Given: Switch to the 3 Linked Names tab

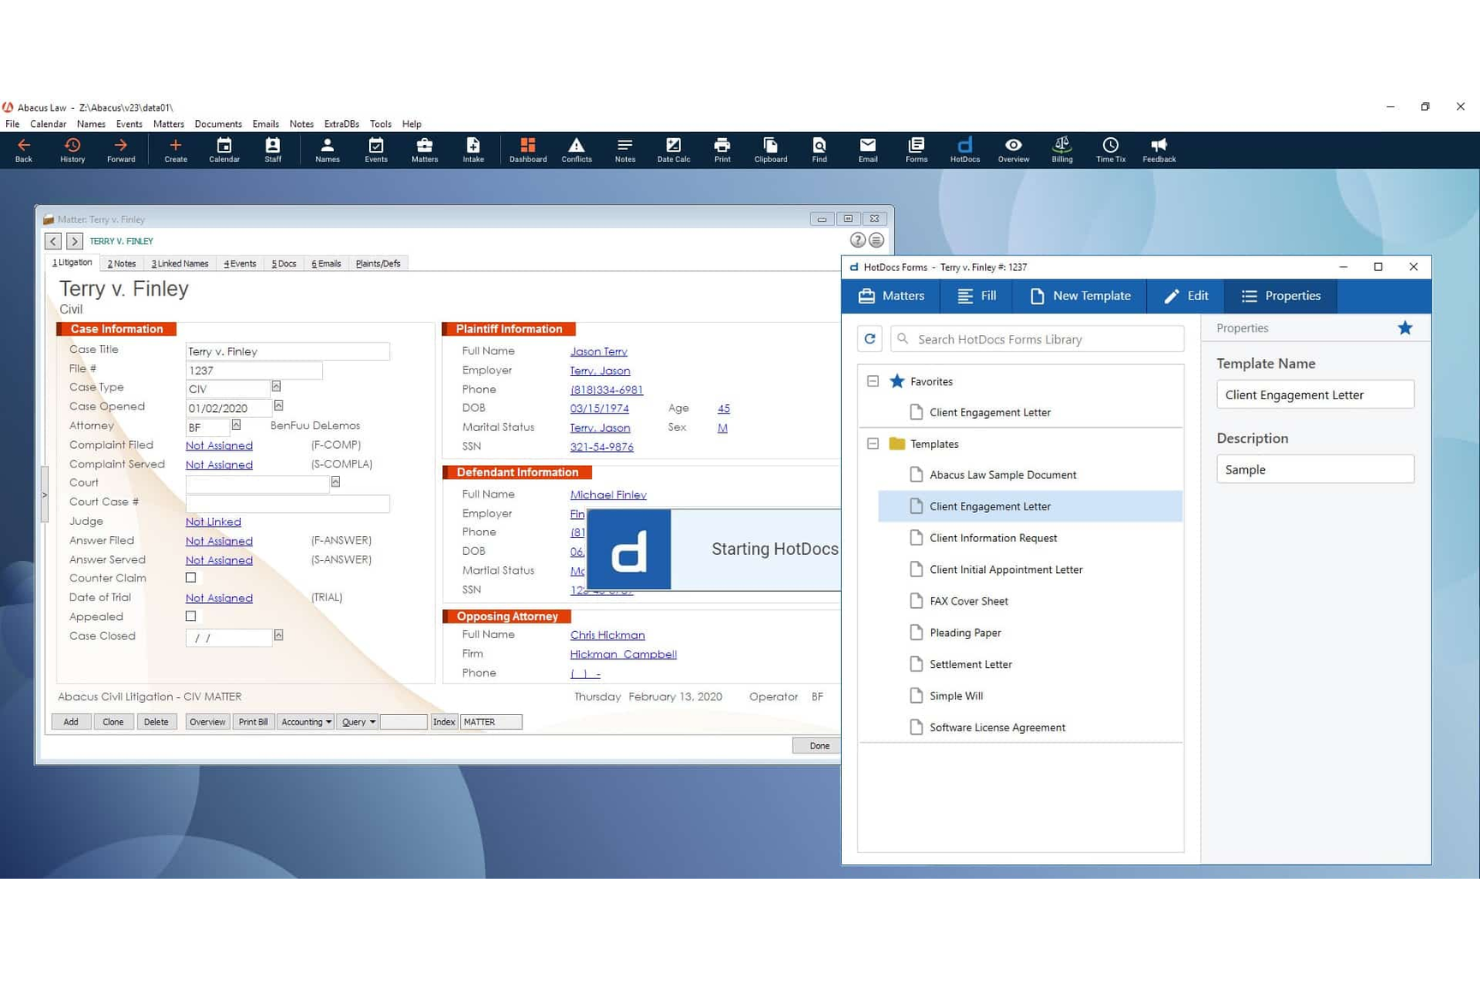Looking at the screenshot, I should click(x=180, y=264).
